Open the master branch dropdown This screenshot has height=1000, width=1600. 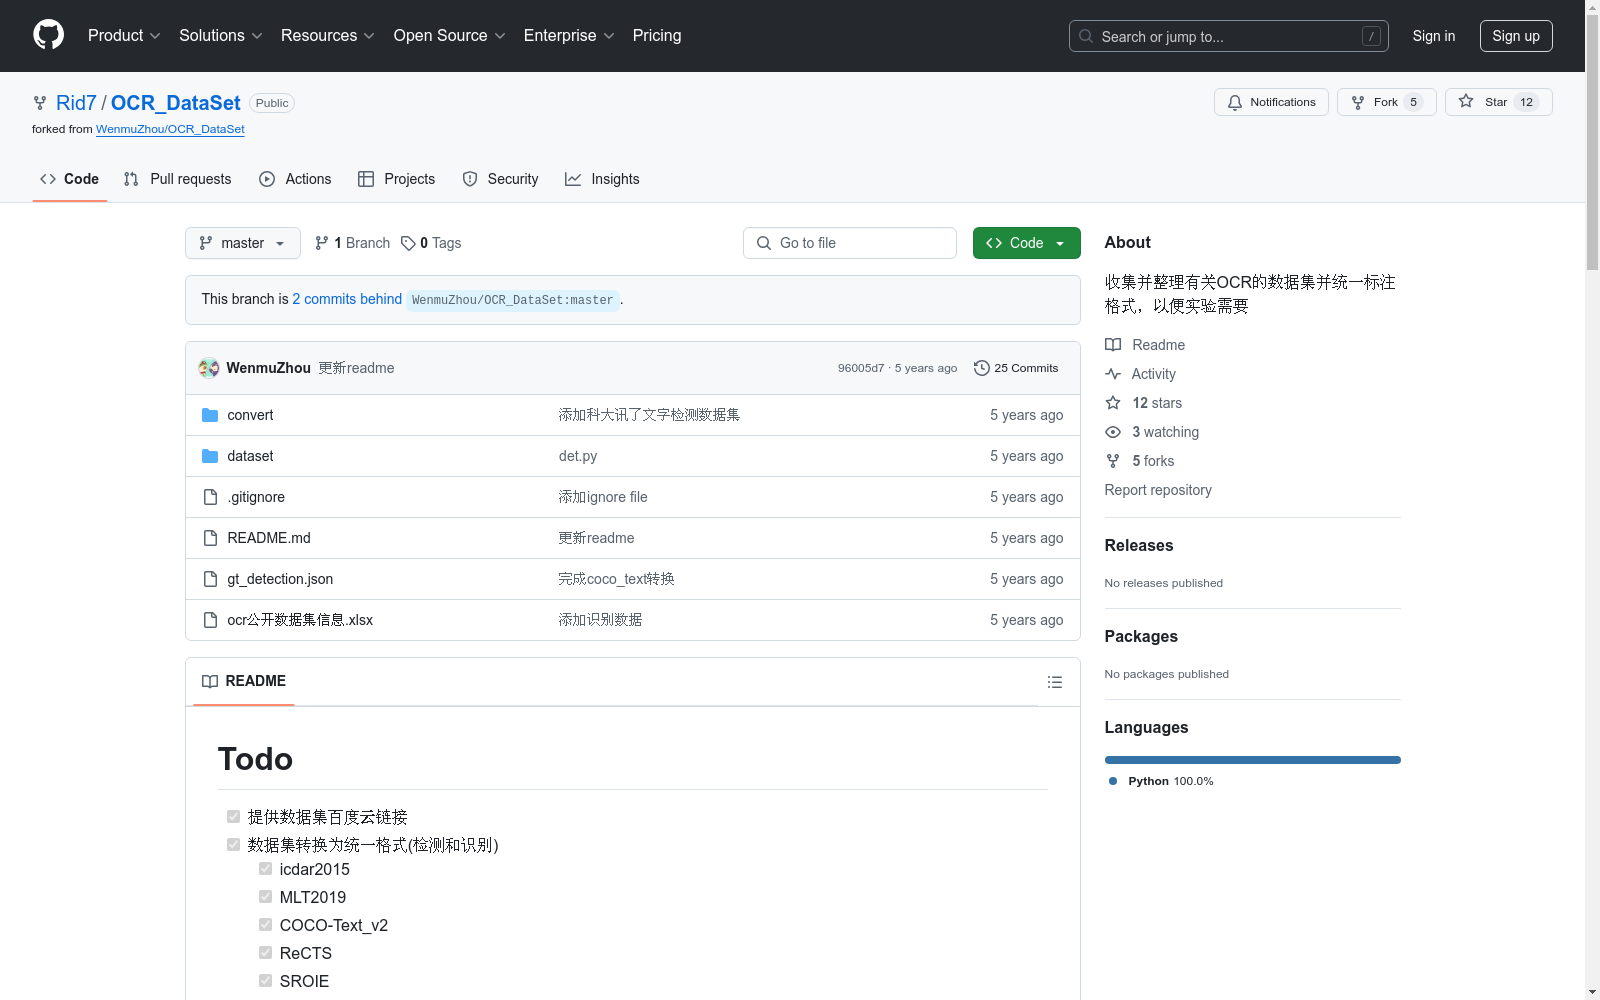[243, 243]
